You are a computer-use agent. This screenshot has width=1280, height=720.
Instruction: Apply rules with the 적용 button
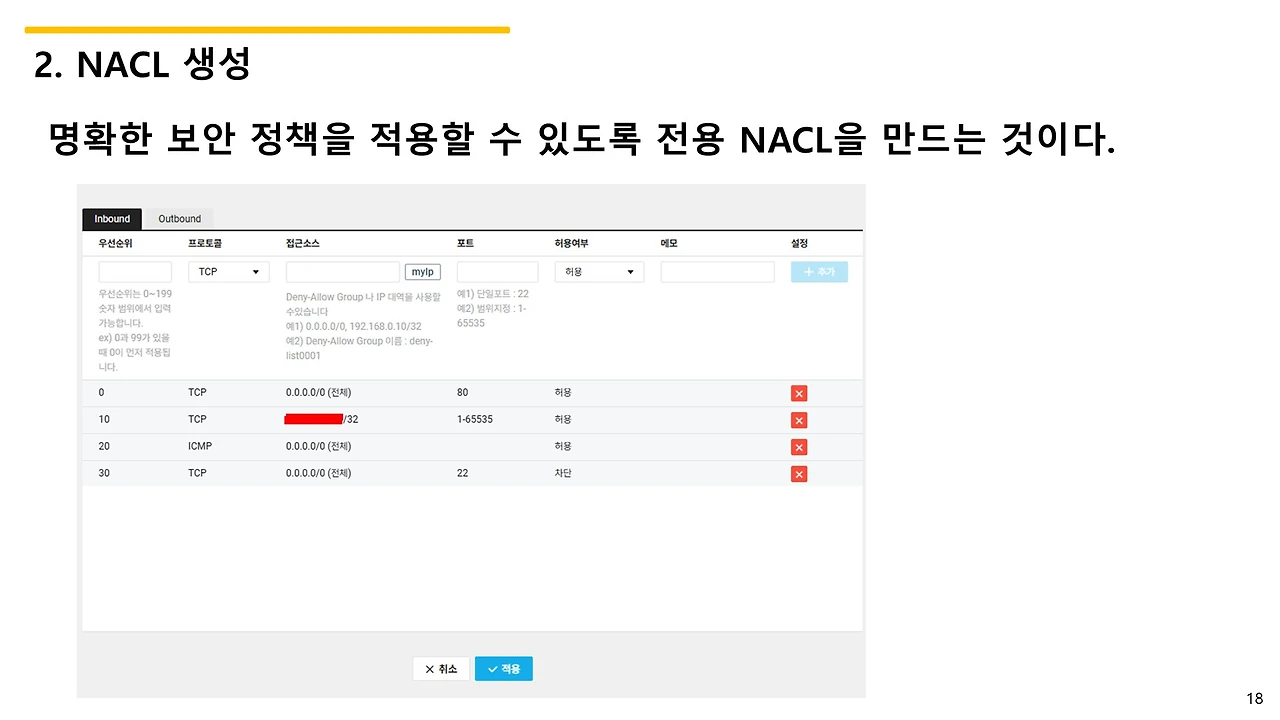(503, 669)
